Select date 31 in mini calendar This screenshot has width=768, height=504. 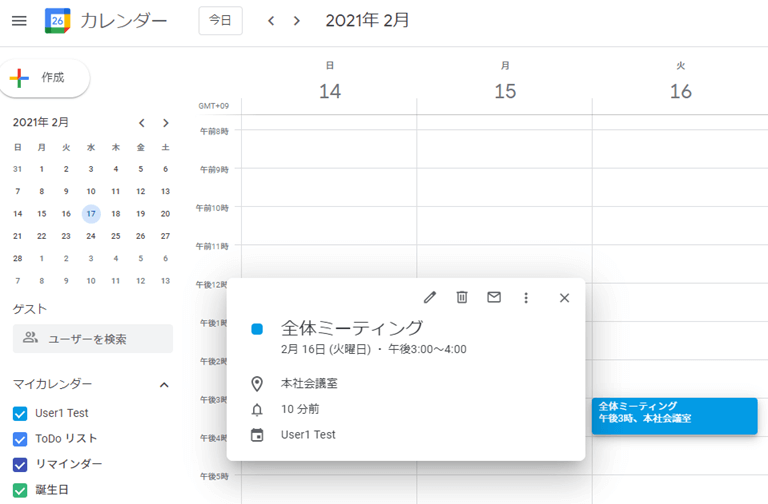coord(18,169)
